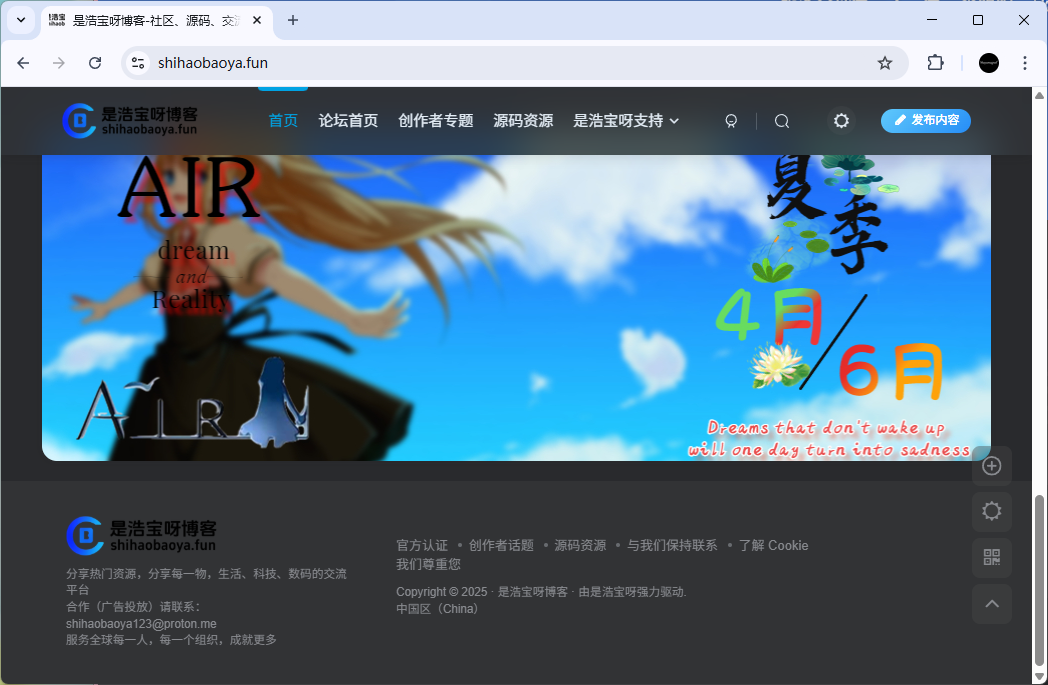
Task: Click the scrollbar down arrow
Action: (1039, 677)
